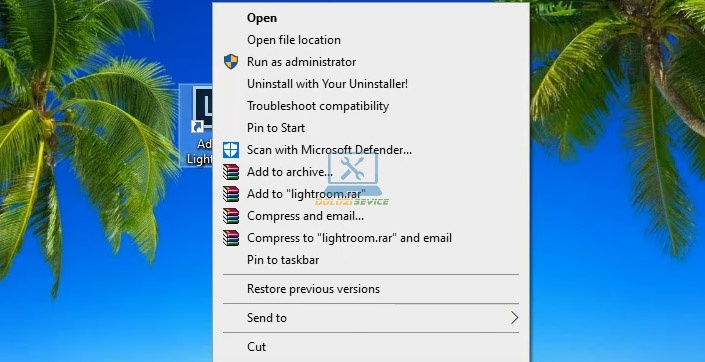Click WinRAR icon beside Compress to "lightroom.rar" and email
705x362 pixels.
click(231, 238)
